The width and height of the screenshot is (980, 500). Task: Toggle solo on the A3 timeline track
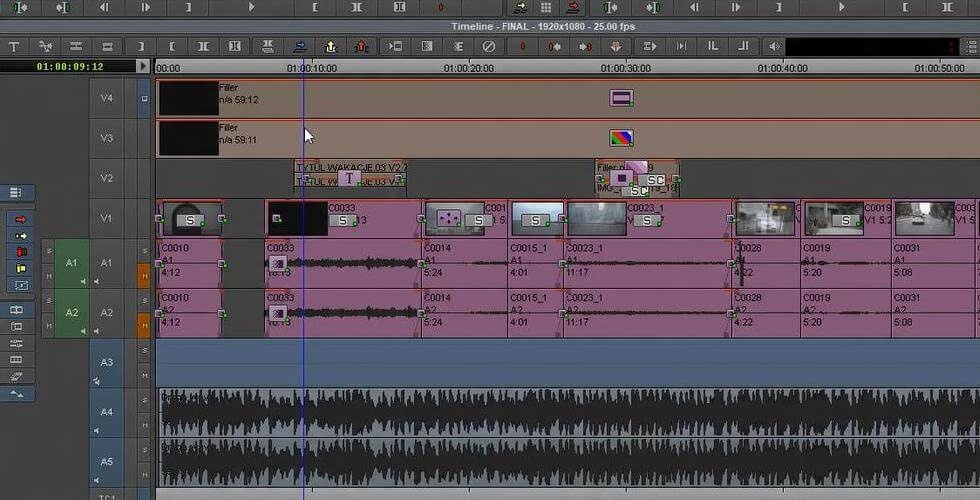144,350
